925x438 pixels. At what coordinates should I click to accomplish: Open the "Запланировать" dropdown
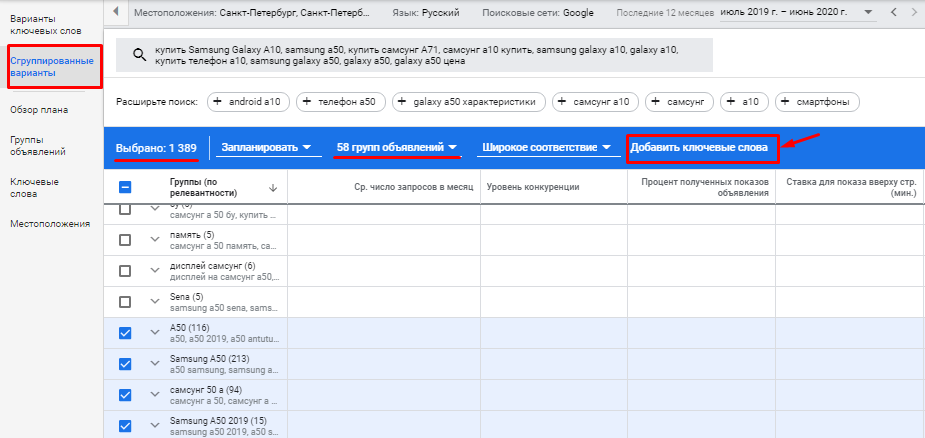tap(264, 148)
